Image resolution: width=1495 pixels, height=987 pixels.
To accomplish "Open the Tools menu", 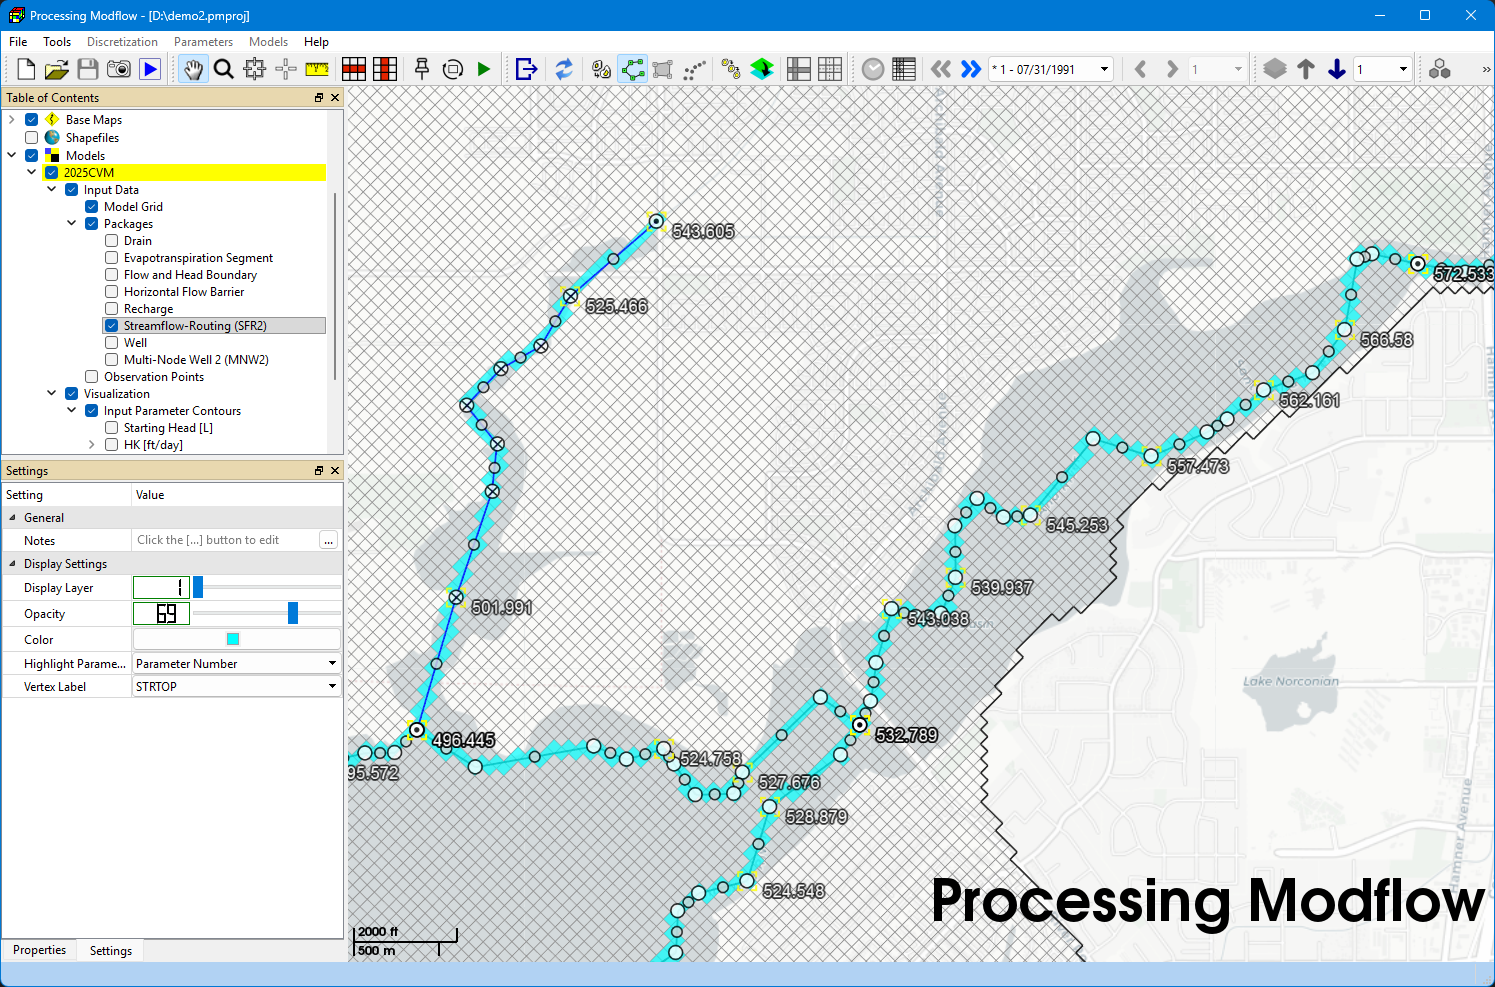I will pos(57,42).
